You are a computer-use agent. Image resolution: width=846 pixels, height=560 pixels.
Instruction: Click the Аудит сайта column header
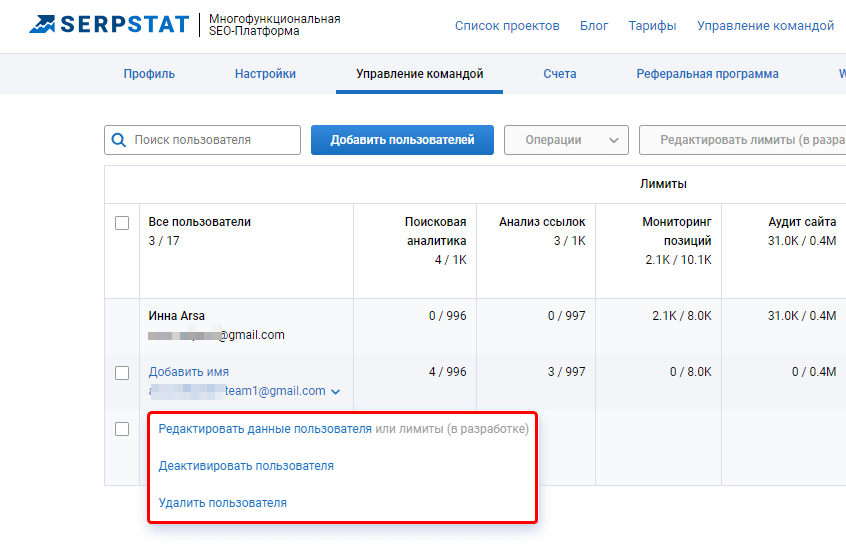tap(802, 222)
